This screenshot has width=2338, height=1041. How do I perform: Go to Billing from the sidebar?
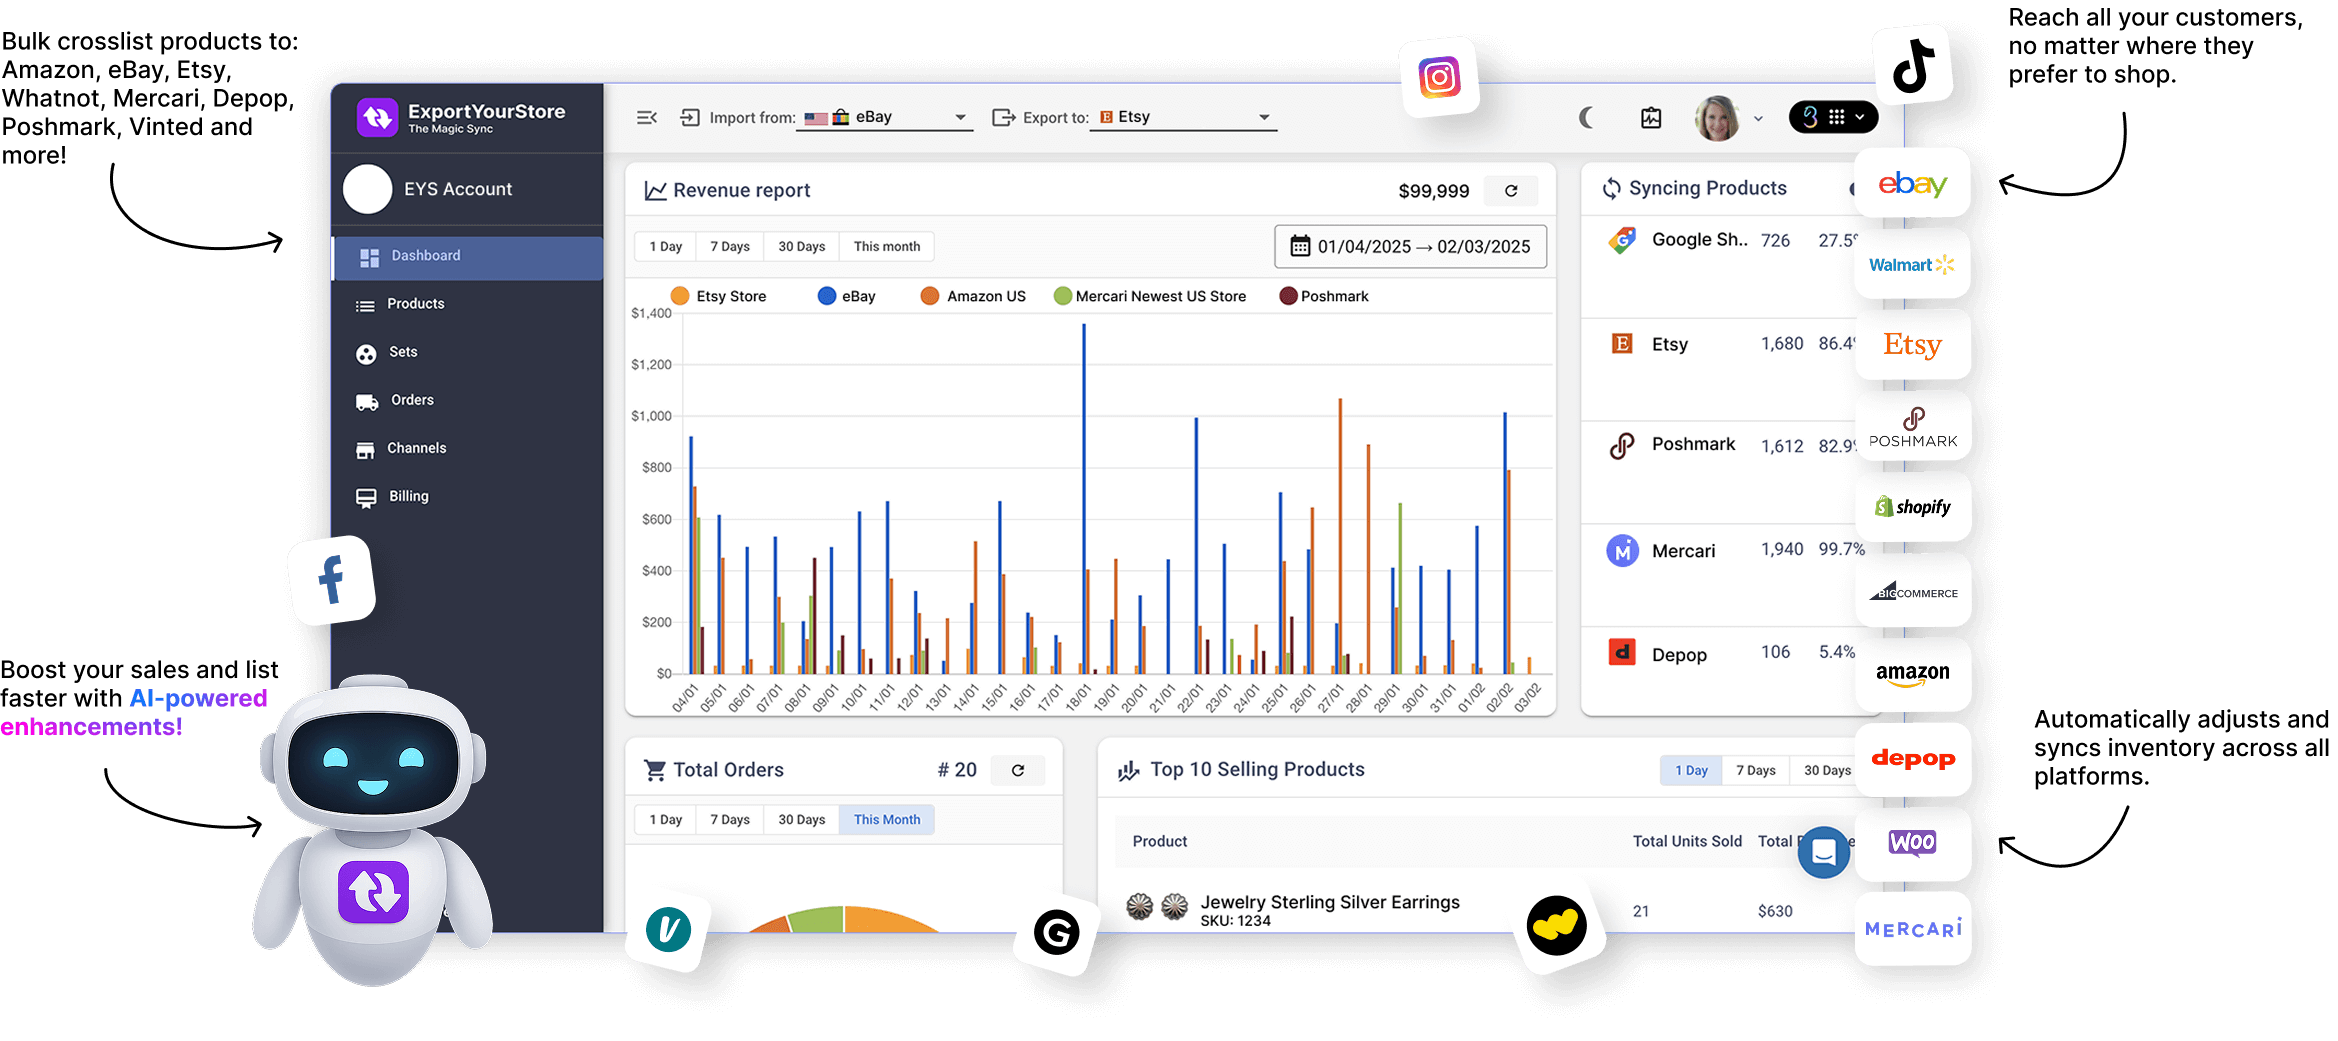[407, 496]
